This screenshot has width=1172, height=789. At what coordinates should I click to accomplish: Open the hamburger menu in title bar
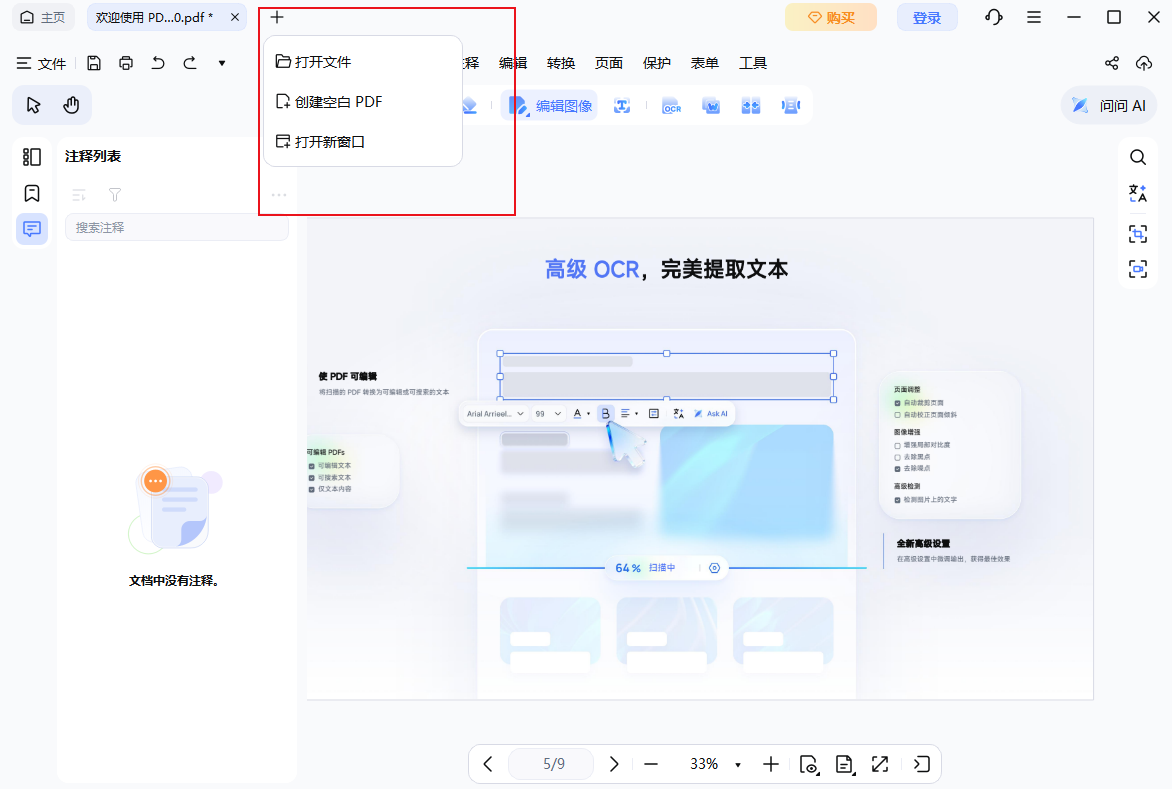[1034, 17]
